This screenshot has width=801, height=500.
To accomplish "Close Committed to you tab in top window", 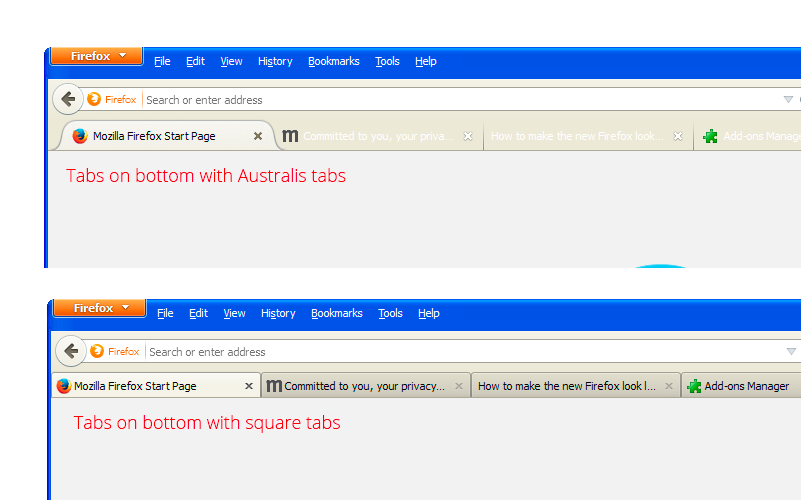I will [468, 136].
